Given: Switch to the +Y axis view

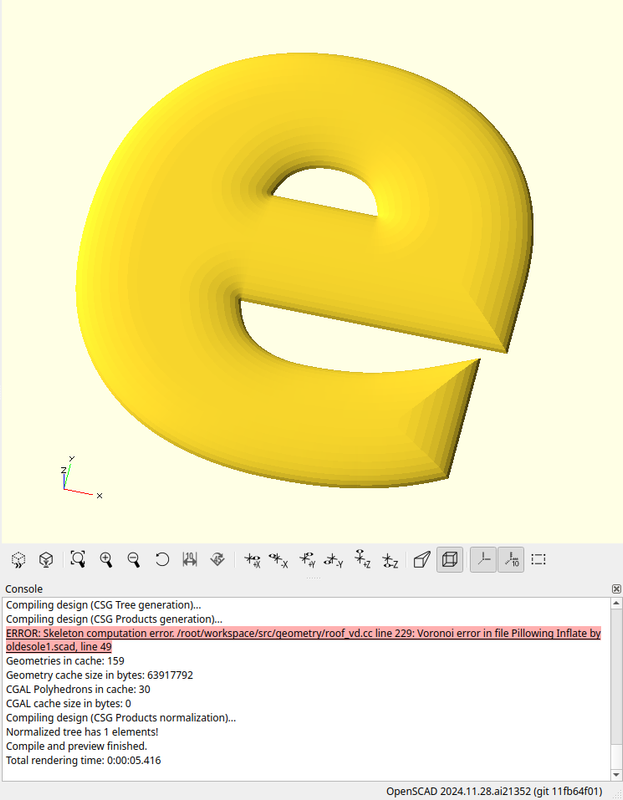Looking at the screenshot, I should click(307, 560).
